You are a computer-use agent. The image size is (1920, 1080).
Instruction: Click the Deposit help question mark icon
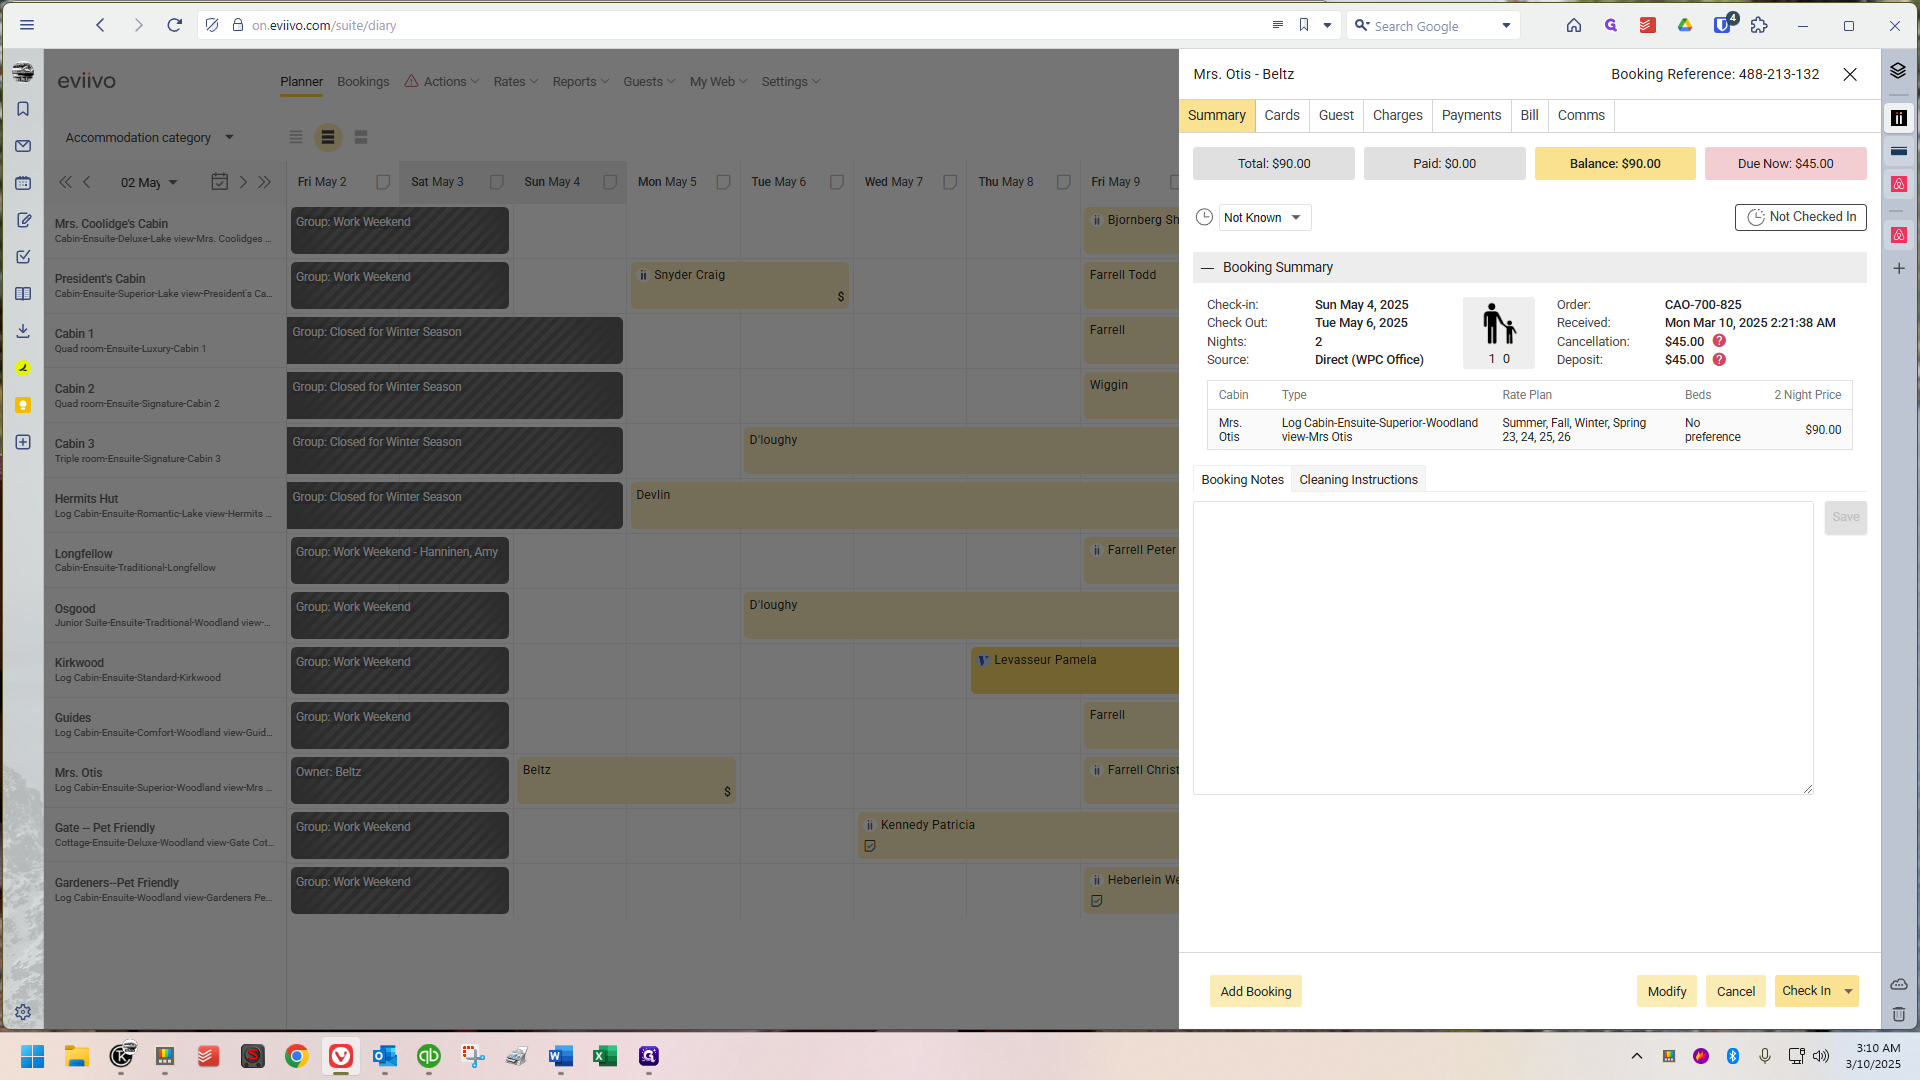point(1719,360)
